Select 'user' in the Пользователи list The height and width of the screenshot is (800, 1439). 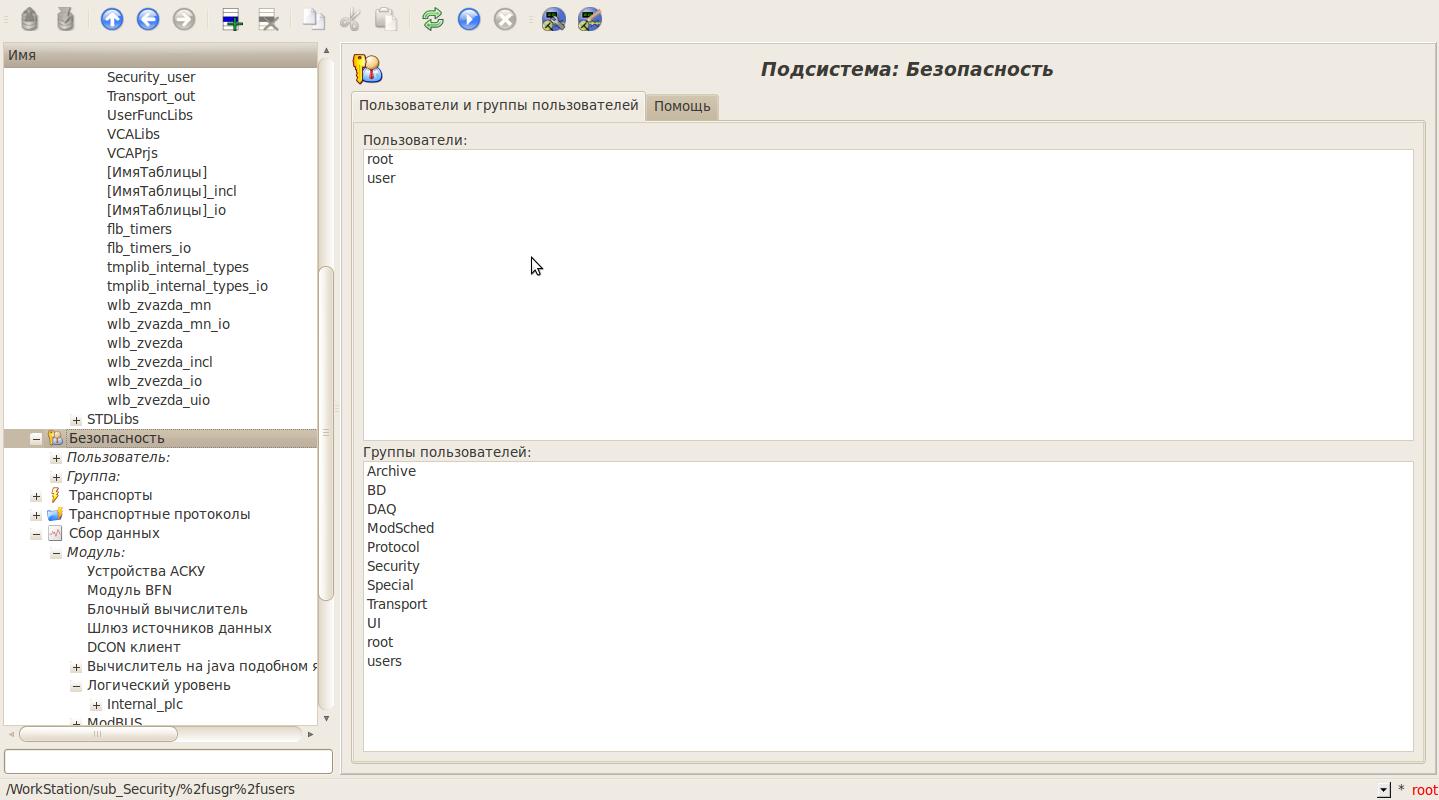pos(381,178)
